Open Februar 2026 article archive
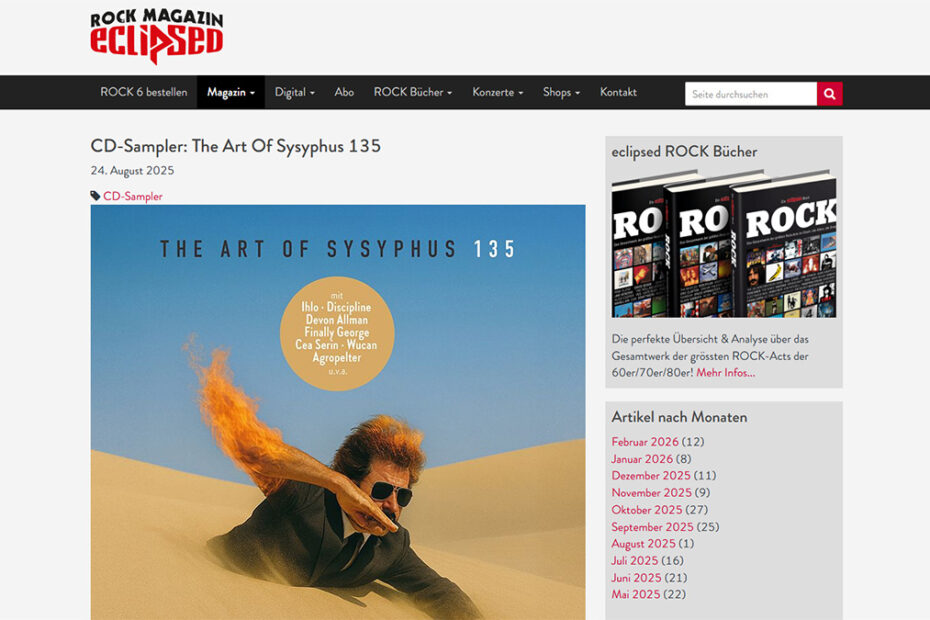930x620 pixels. 645,442
